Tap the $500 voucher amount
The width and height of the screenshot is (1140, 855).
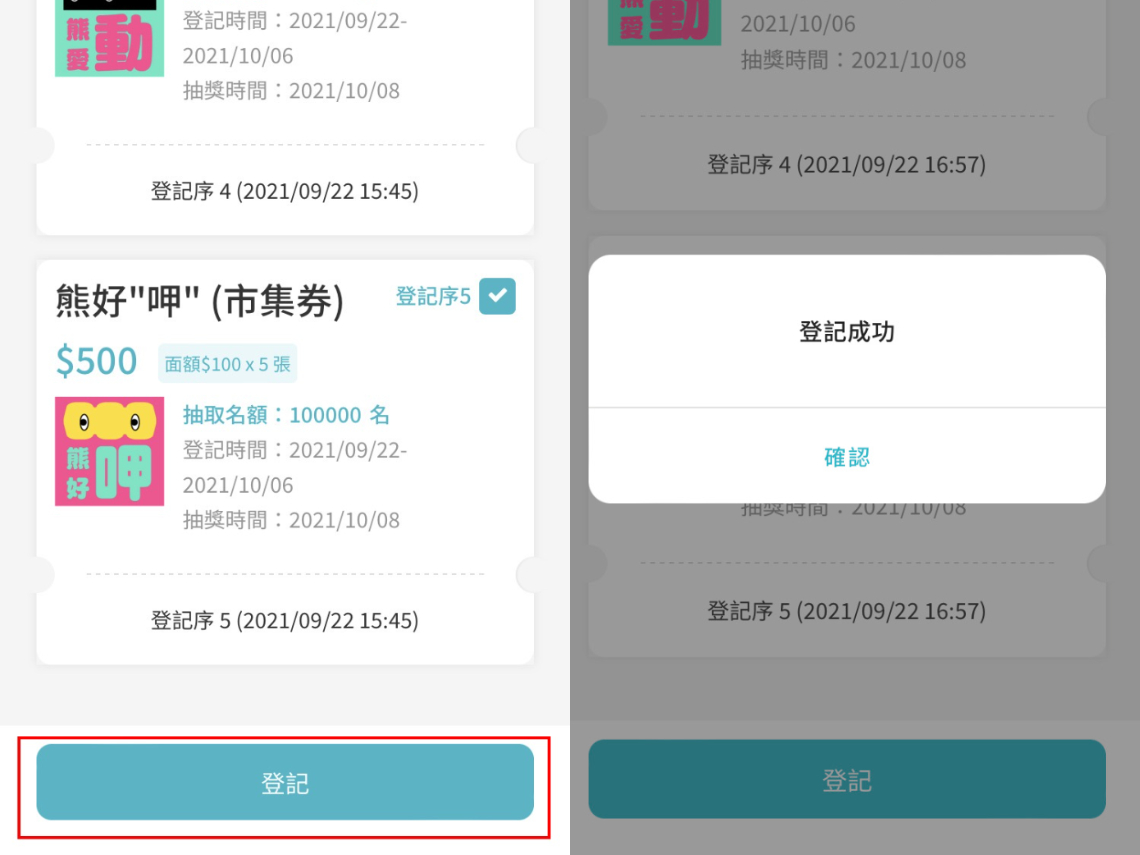point(96,361)
